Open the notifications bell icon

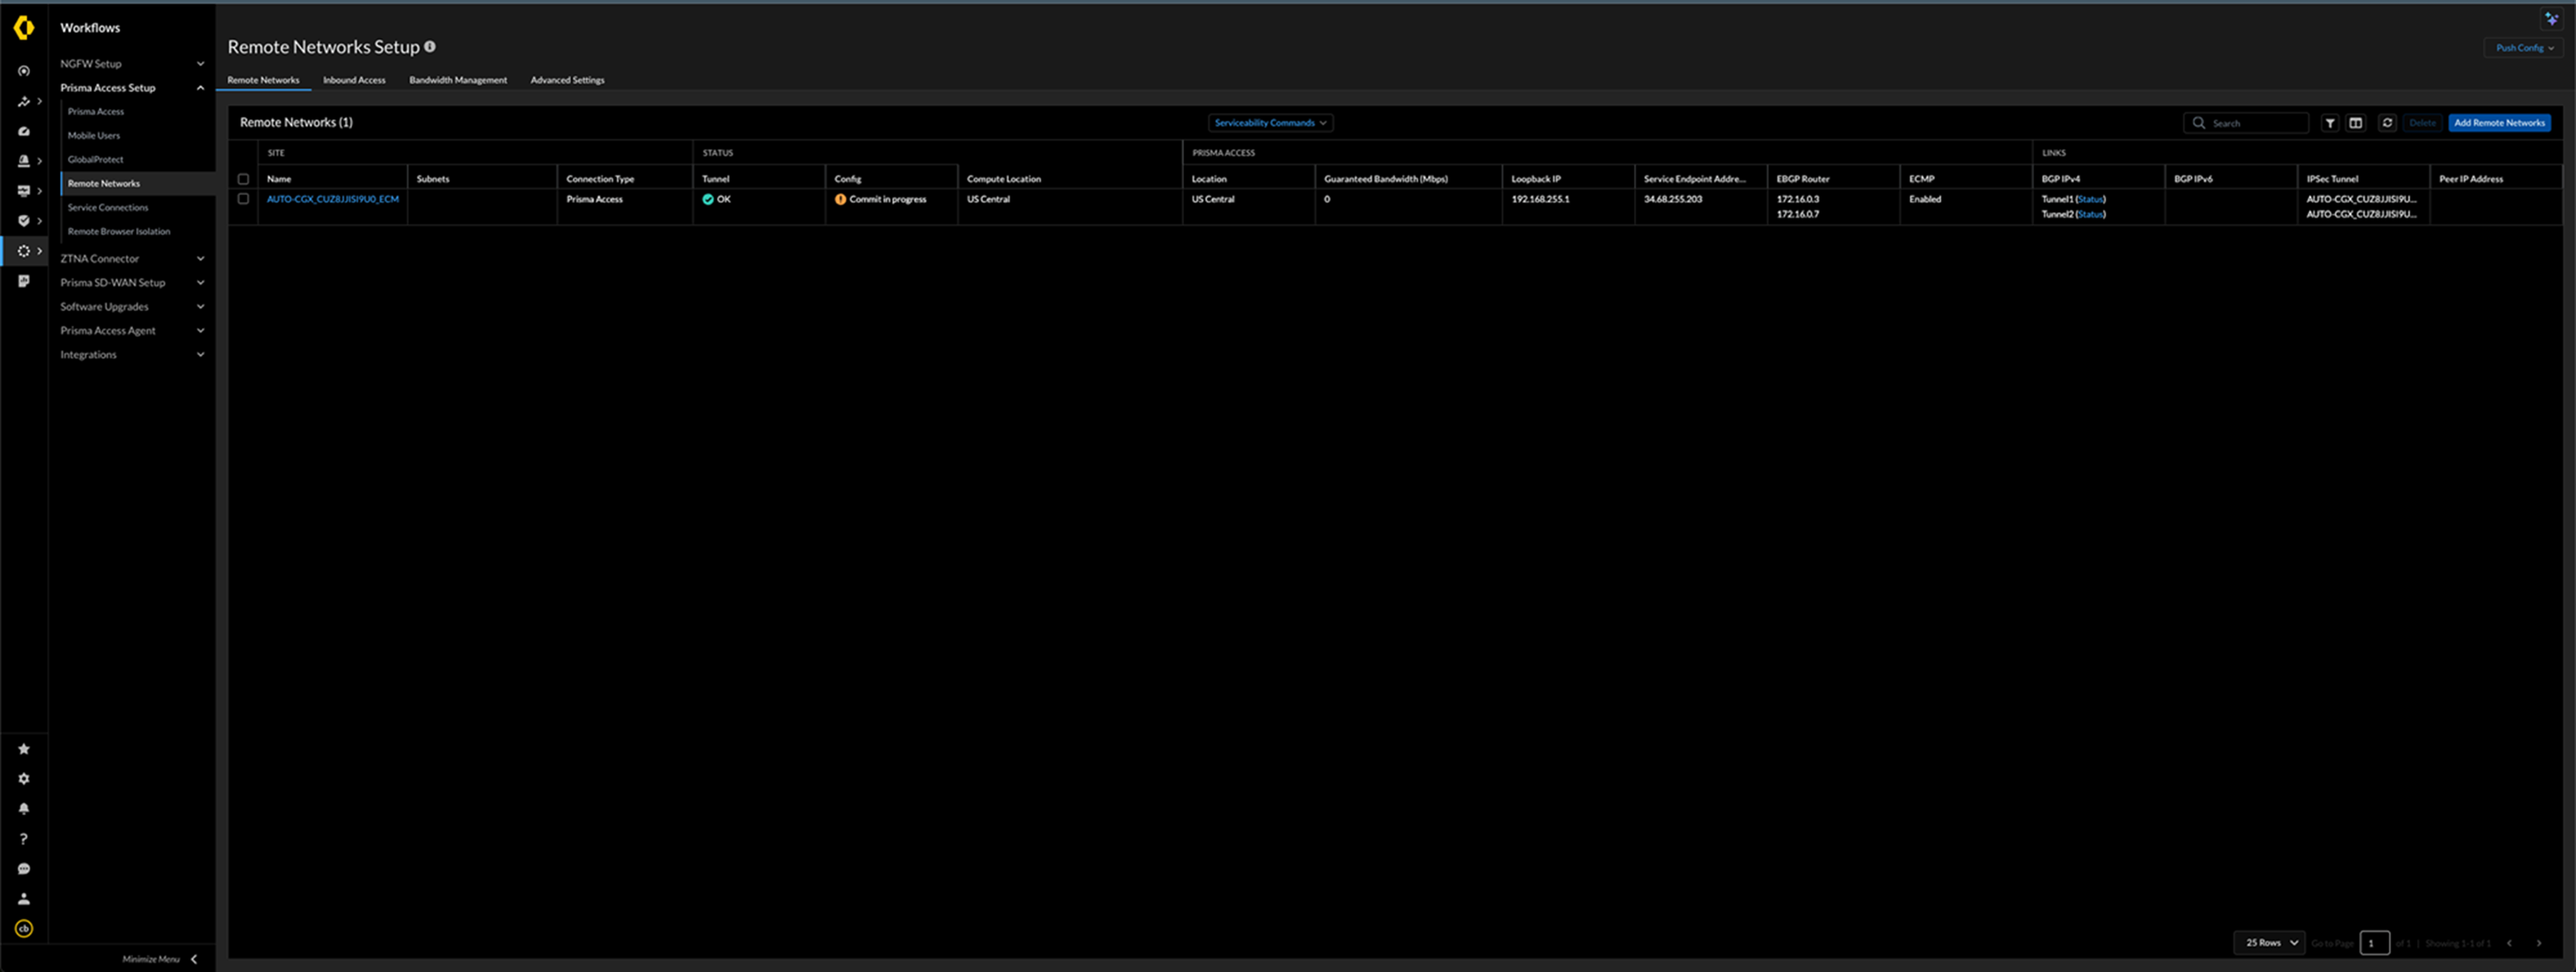point(24,809)
